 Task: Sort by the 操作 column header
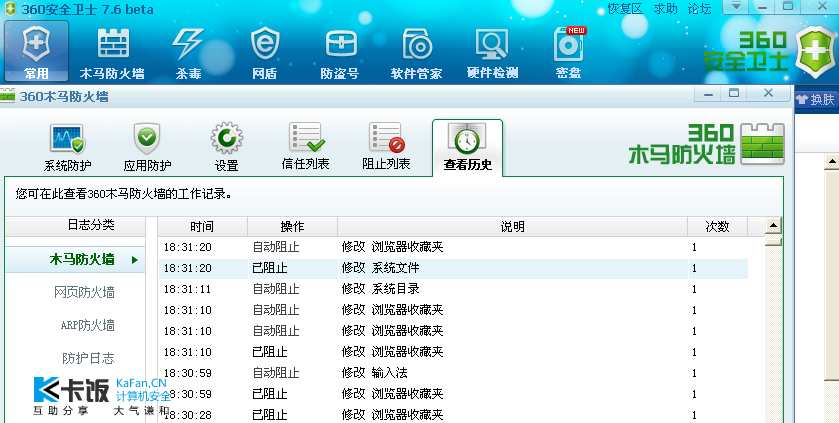[x=292, y=227]
